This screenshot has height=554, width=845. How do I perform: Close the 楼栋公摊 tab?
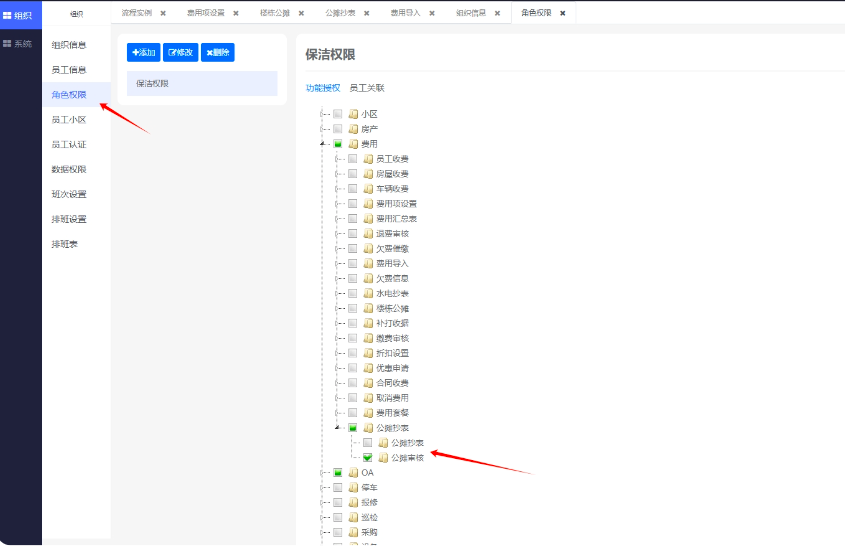(x=301, y=13)
